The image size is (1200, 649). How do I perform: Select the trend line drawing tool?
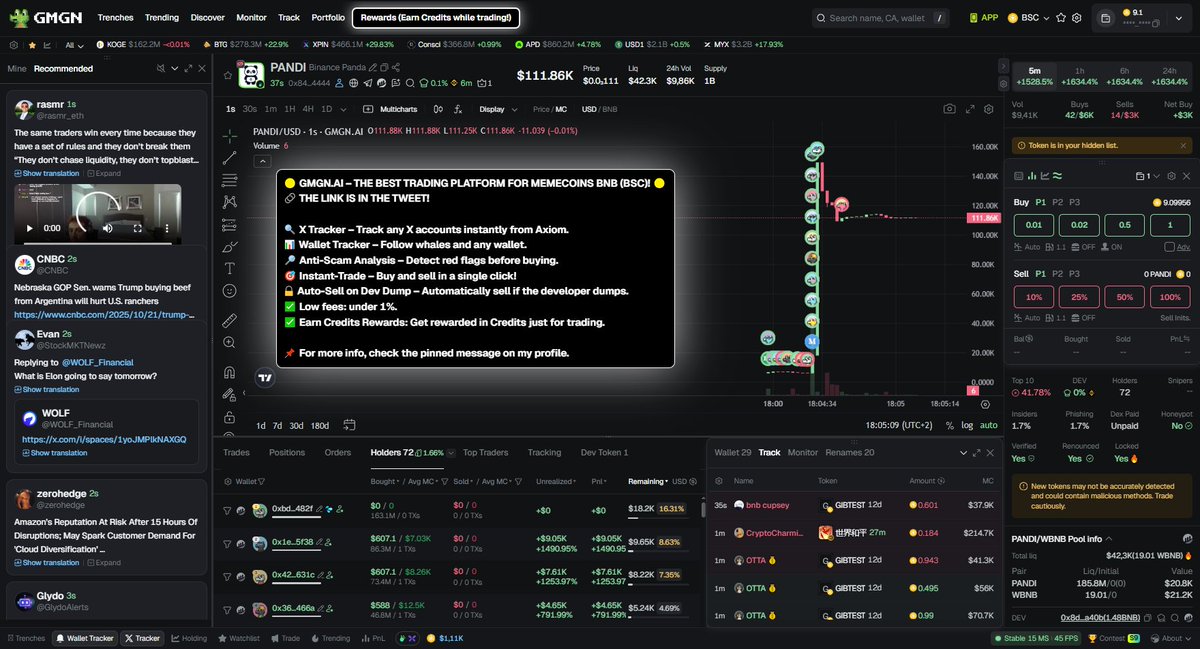coord(230,157)
